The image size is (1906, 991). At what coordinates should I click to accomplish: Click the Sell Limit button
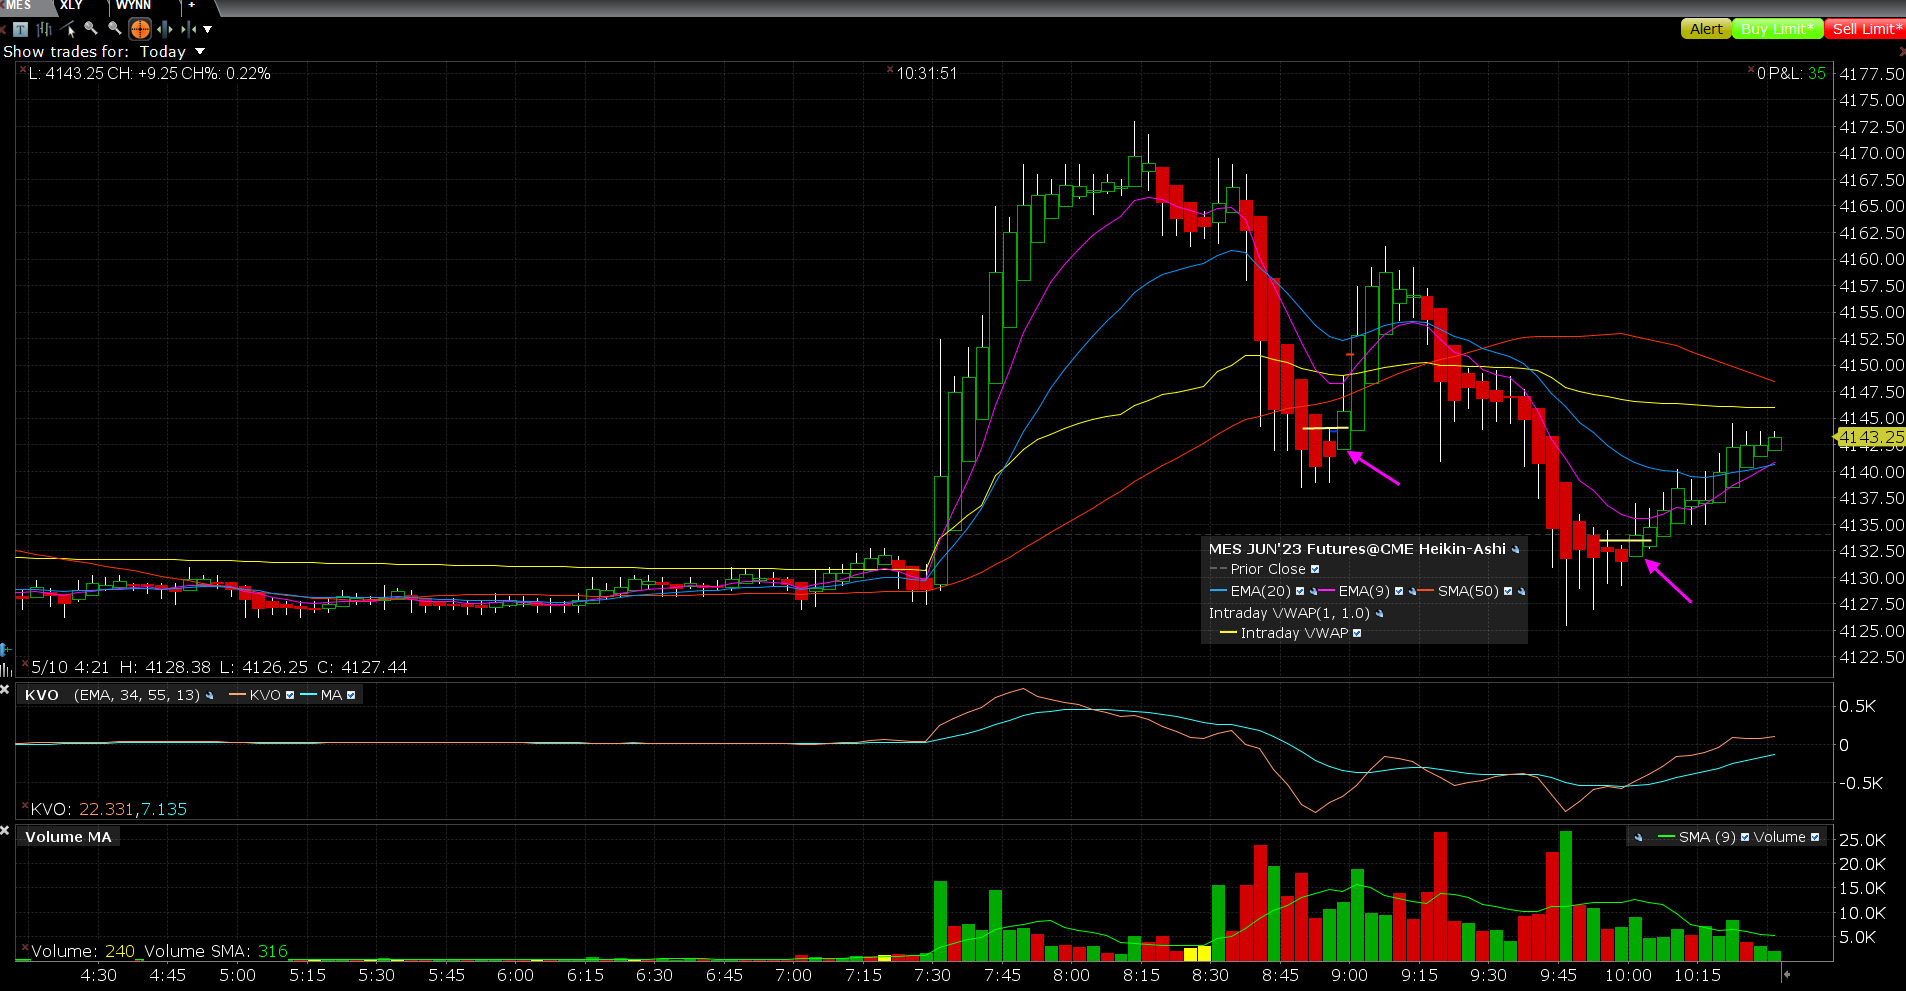point(1865,29)
